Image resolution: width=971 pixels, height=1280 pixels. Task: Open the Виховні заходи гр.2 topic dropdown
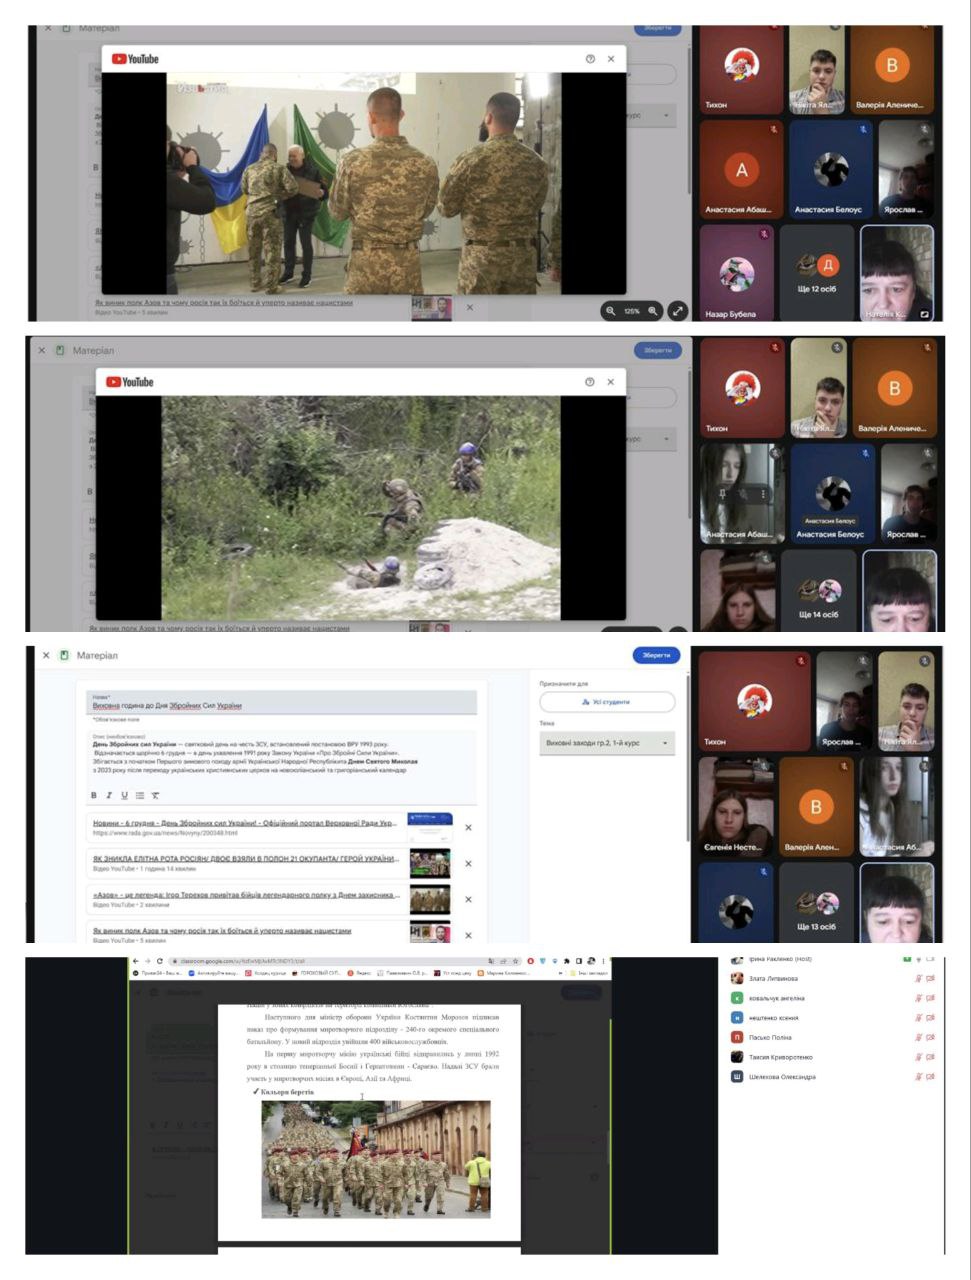tap(607, 743)
